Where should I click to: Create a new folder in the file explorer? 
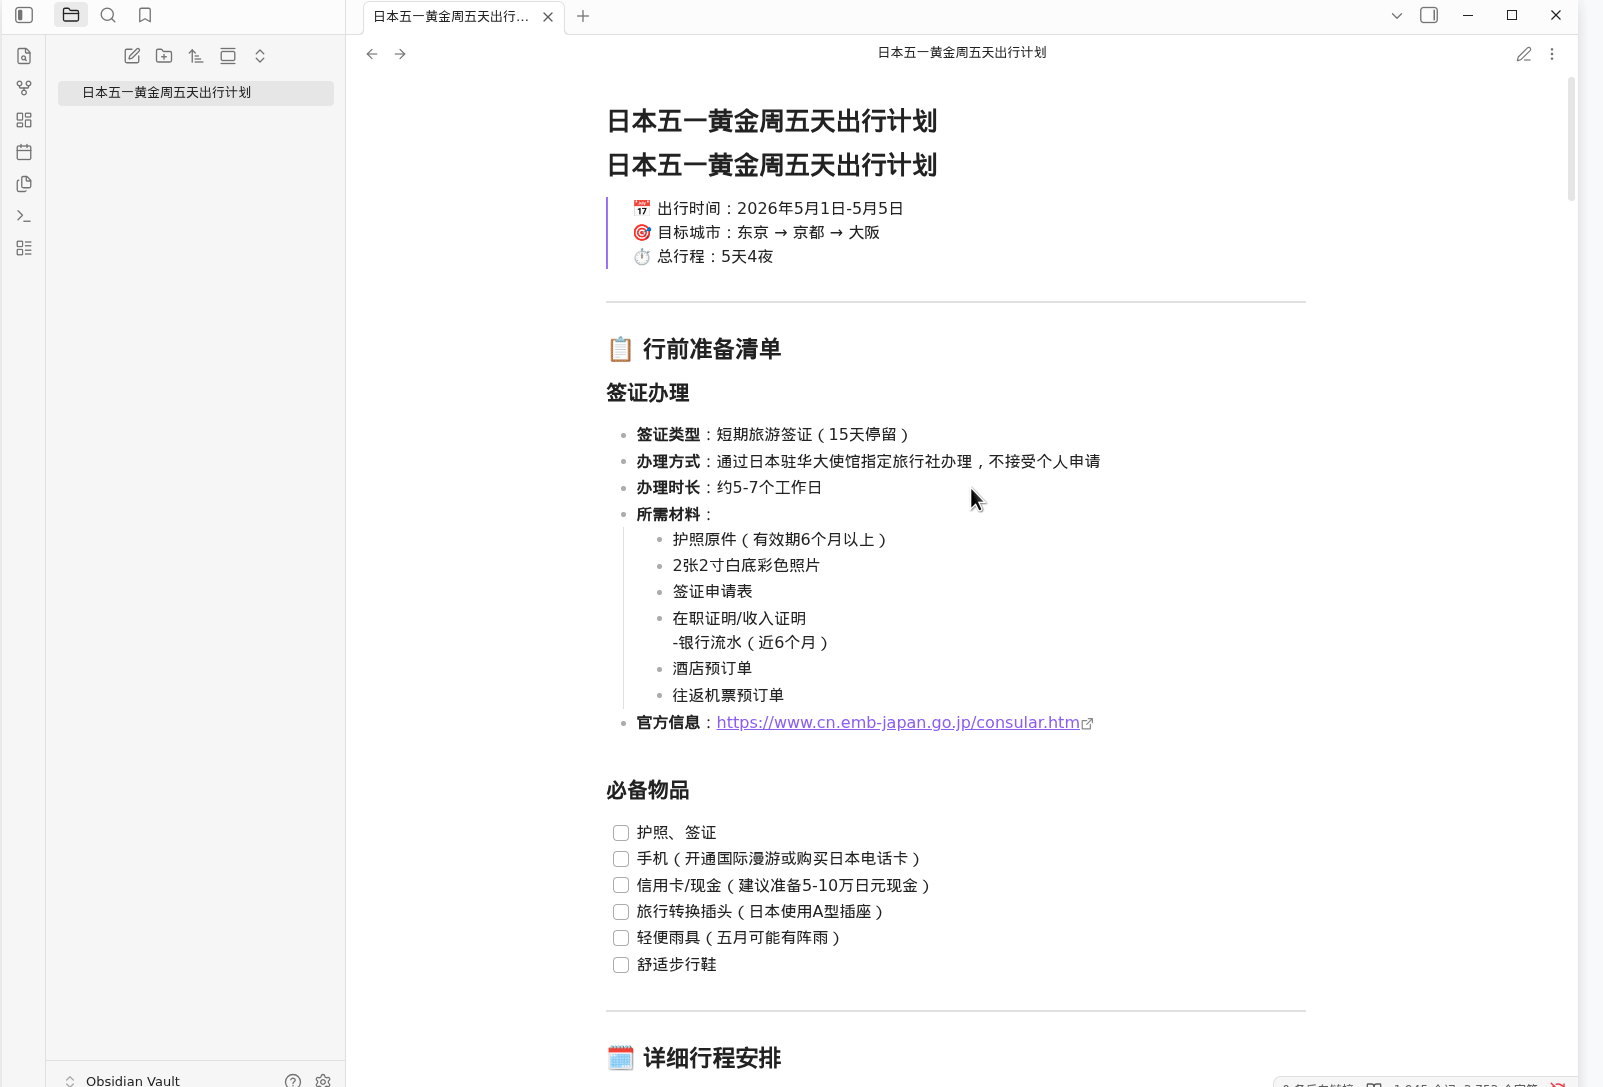coord(164,56)
